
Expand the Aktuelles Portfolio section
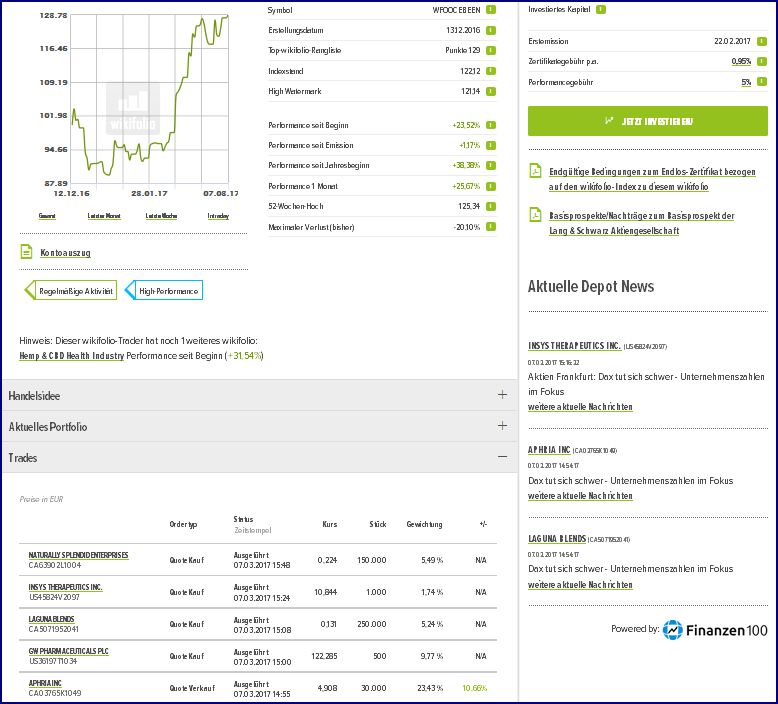click(x=502, y=426)
